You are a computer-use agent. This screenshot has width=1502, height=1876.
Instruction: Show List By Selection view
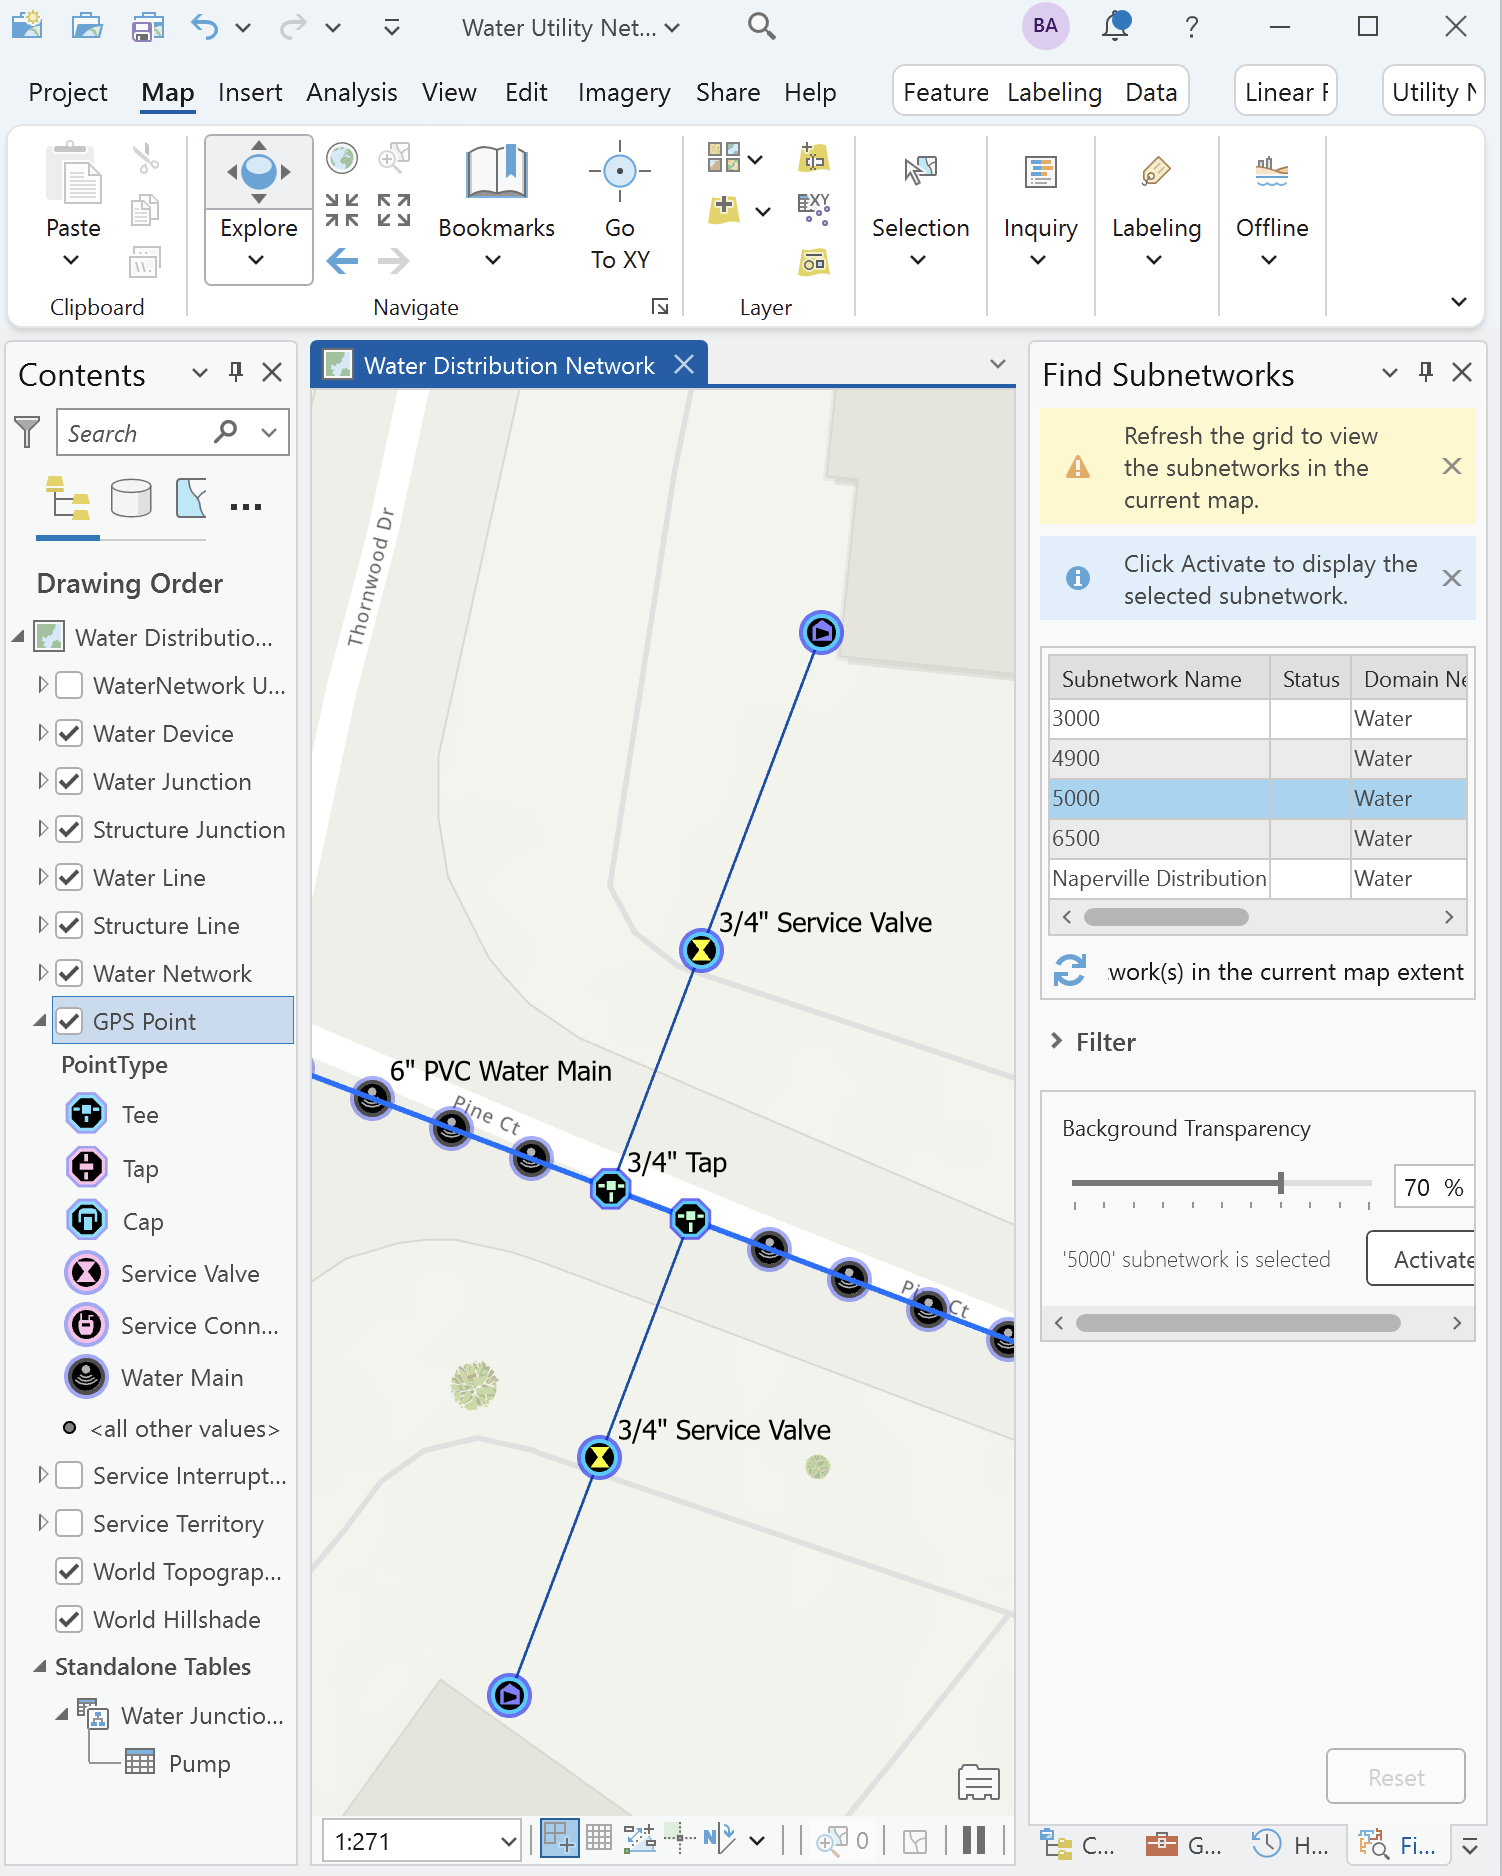click(x=190, y=498)
